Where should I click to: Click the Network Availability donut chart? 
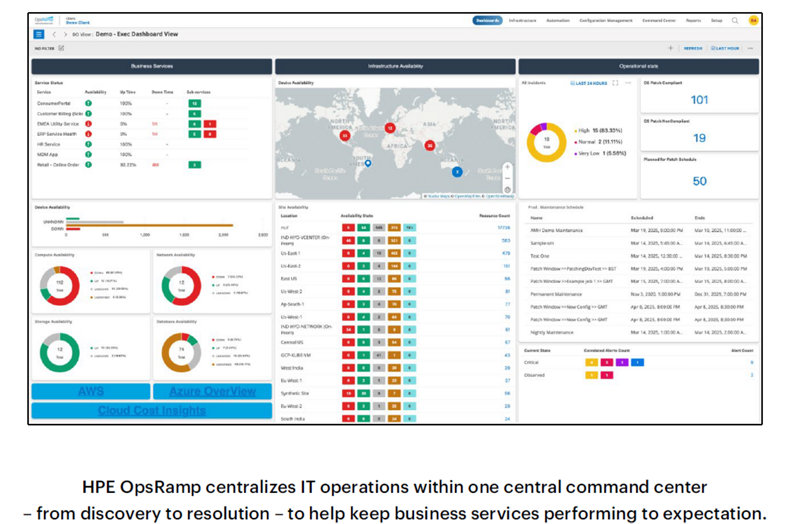[x=181, y=286]
